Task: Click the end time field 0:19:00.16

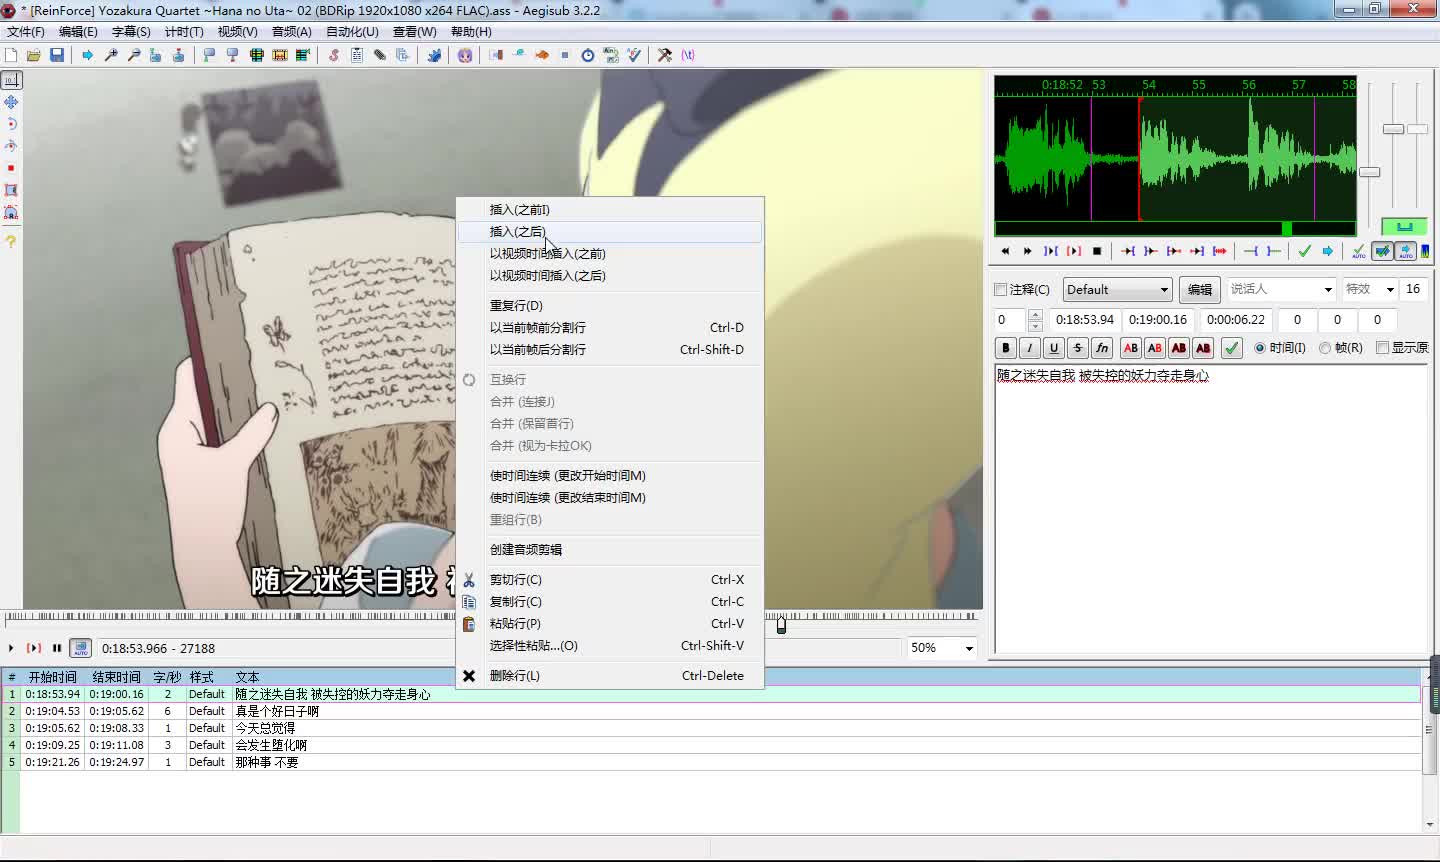Action: (1158, 320)
